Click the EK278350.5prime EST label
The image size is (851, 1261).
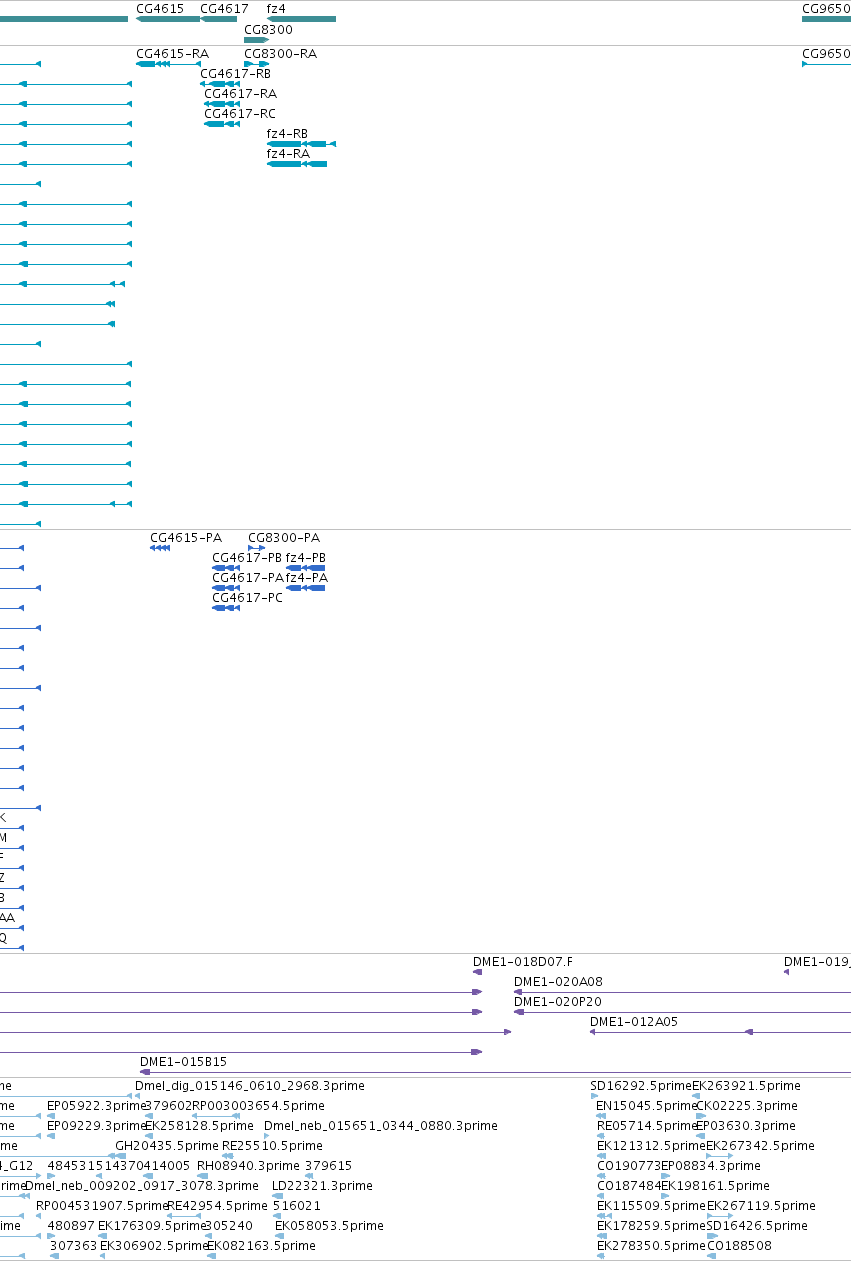point(652,1246)
